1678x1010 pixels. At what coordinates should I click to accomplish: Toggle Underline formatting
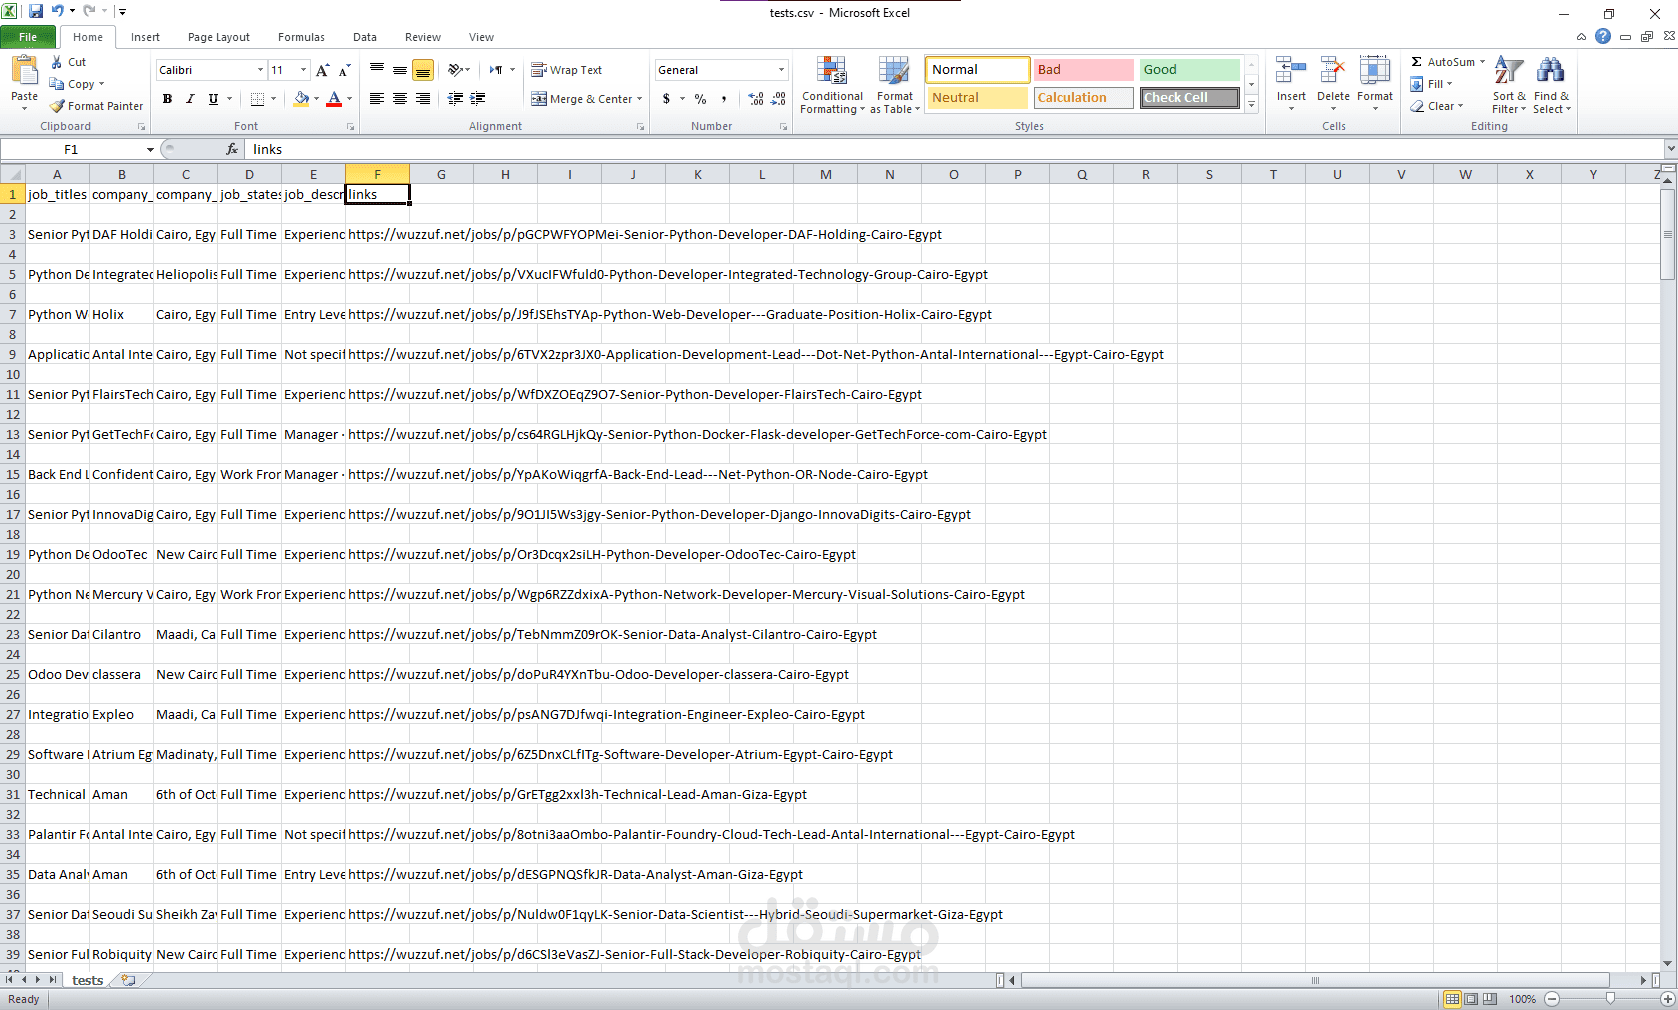point(213,99)
